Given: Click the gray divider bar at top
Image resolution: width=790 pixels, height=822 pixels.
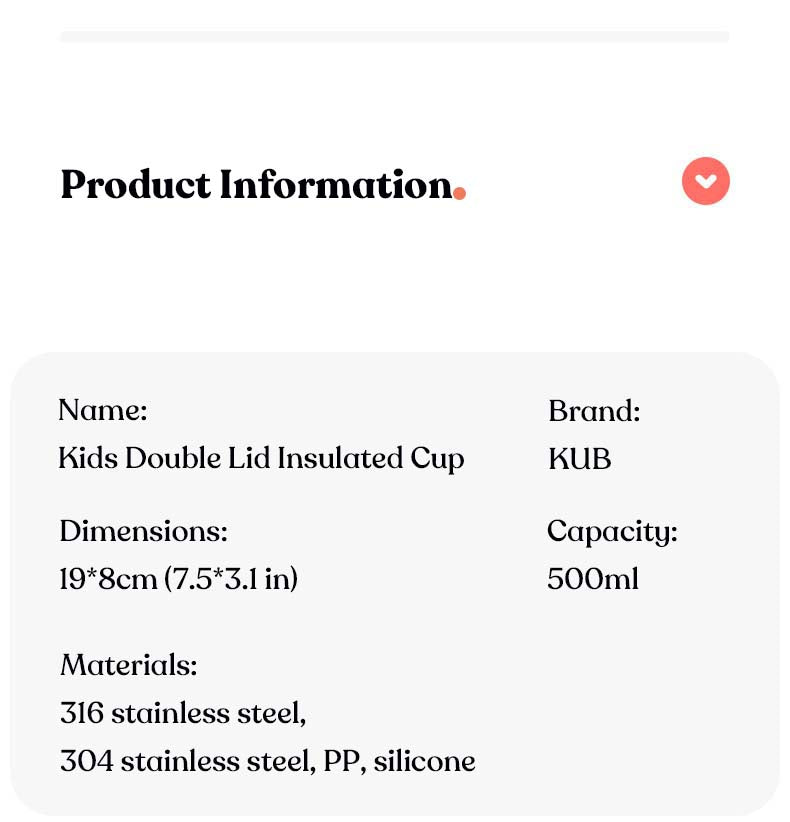Looking at the screenshot, I should click(394, 37).
